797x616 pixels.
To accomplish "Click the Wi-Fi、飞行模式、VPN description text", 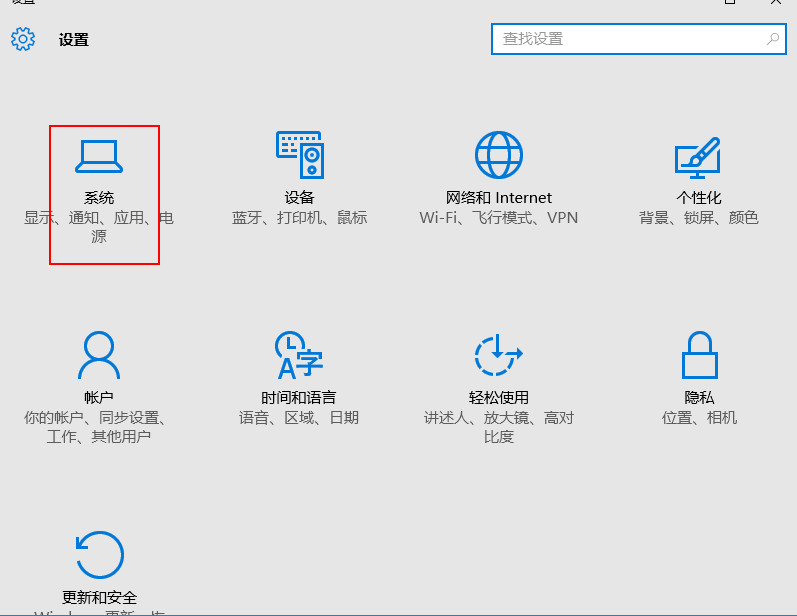I will point(499,218).
